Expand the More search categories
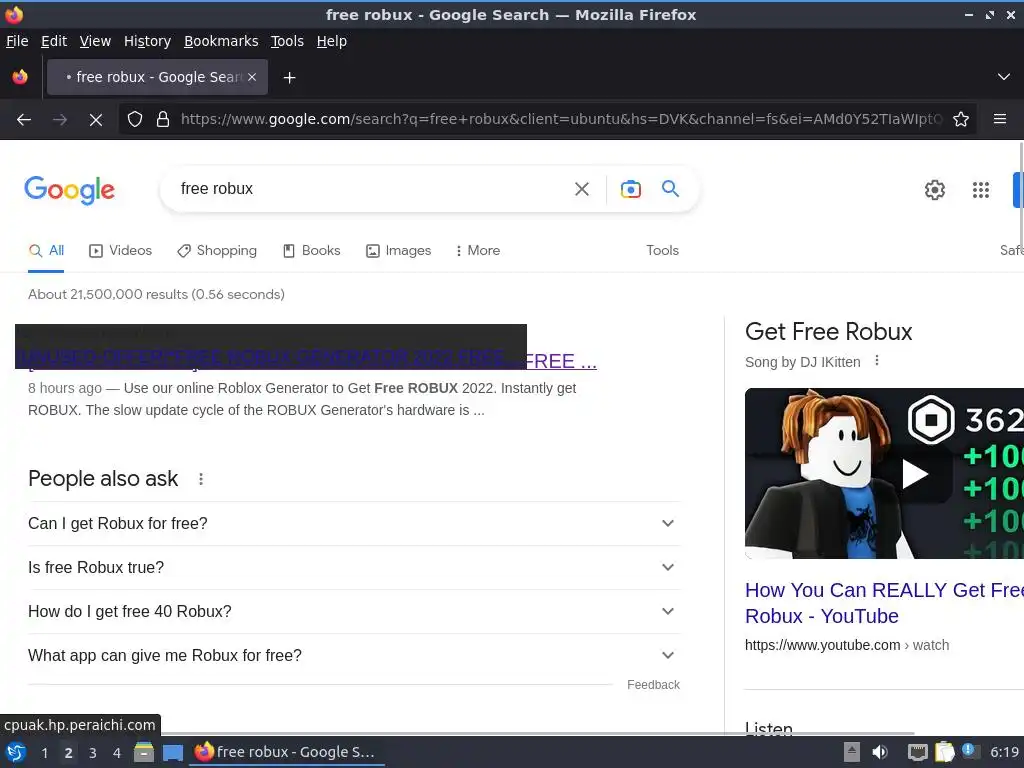 coord(478,251)
